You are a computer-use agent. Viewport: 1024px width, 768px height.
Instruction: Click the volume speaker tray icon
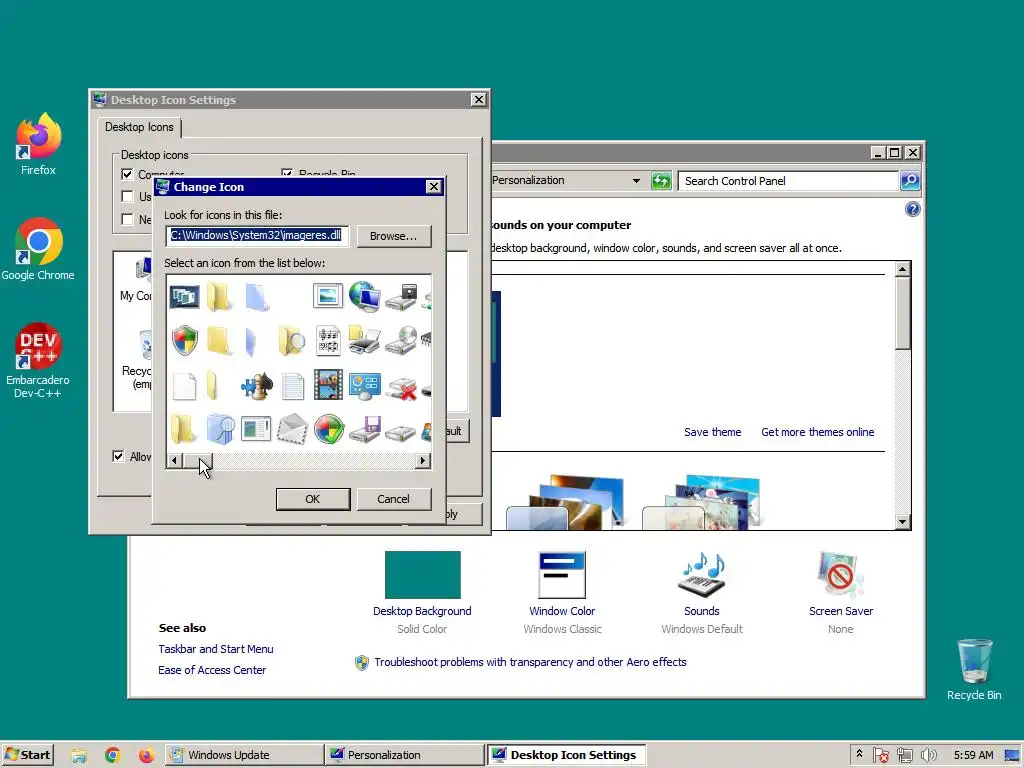pos(928,755)
